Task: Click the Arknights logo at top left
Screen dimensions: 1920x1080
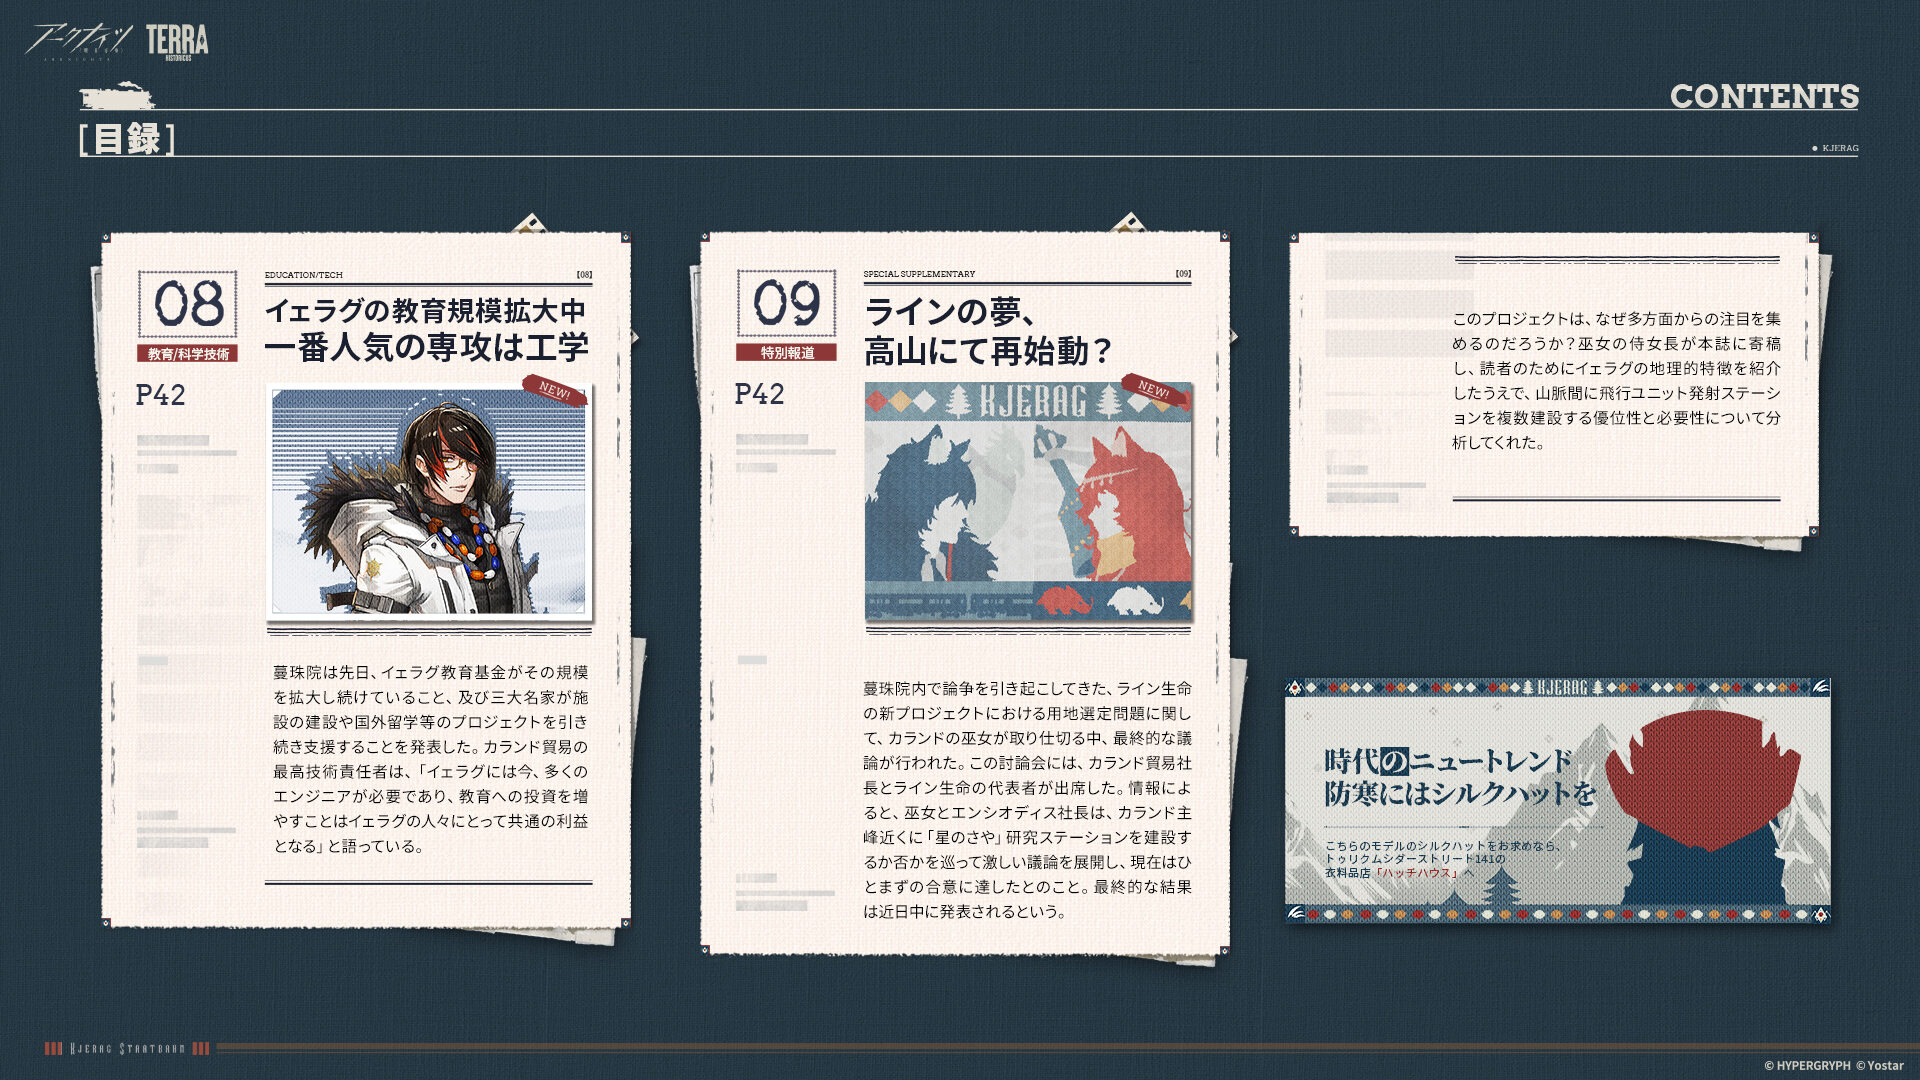Action: pos(78,41)
